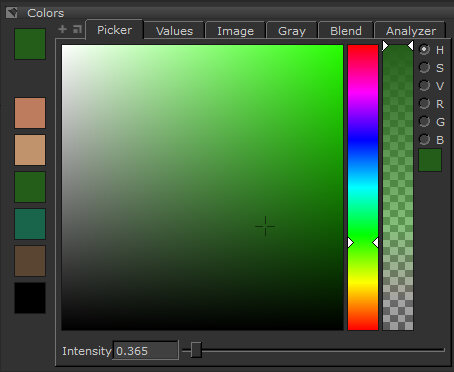Image resolution: width=454 pixels, height=372 pixels.
Task: Click the left alpha strip arrow marker
Action: [385, 46]
